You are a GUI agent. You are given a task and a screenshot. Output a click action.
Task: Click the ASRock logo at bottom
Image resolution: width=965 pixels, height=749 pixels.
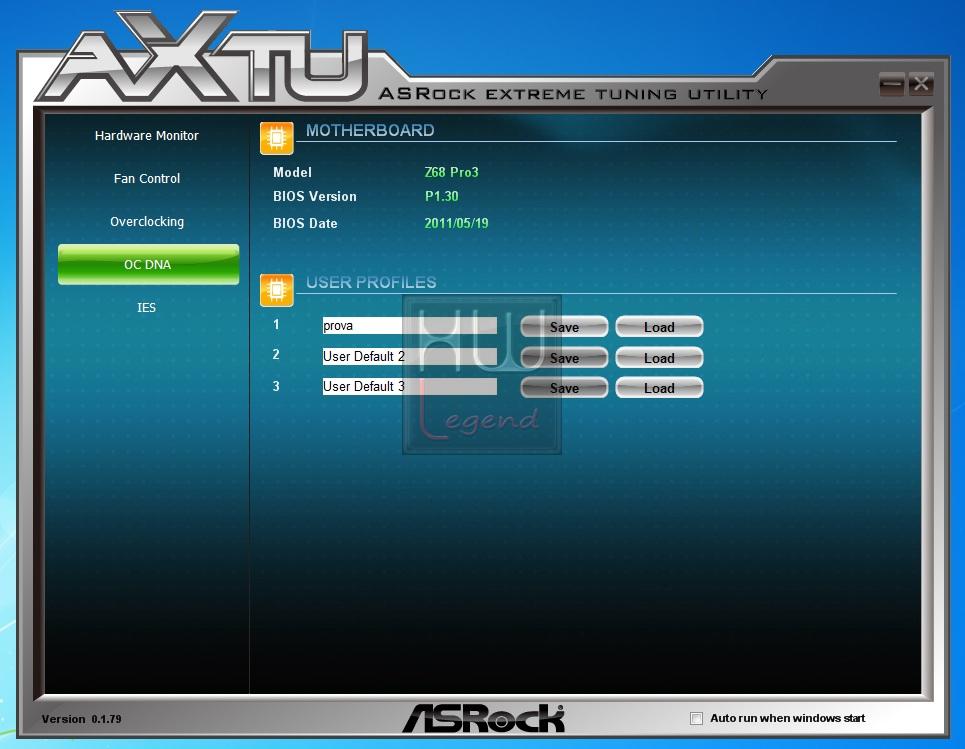pyautogui.click(x=484, y=718)
